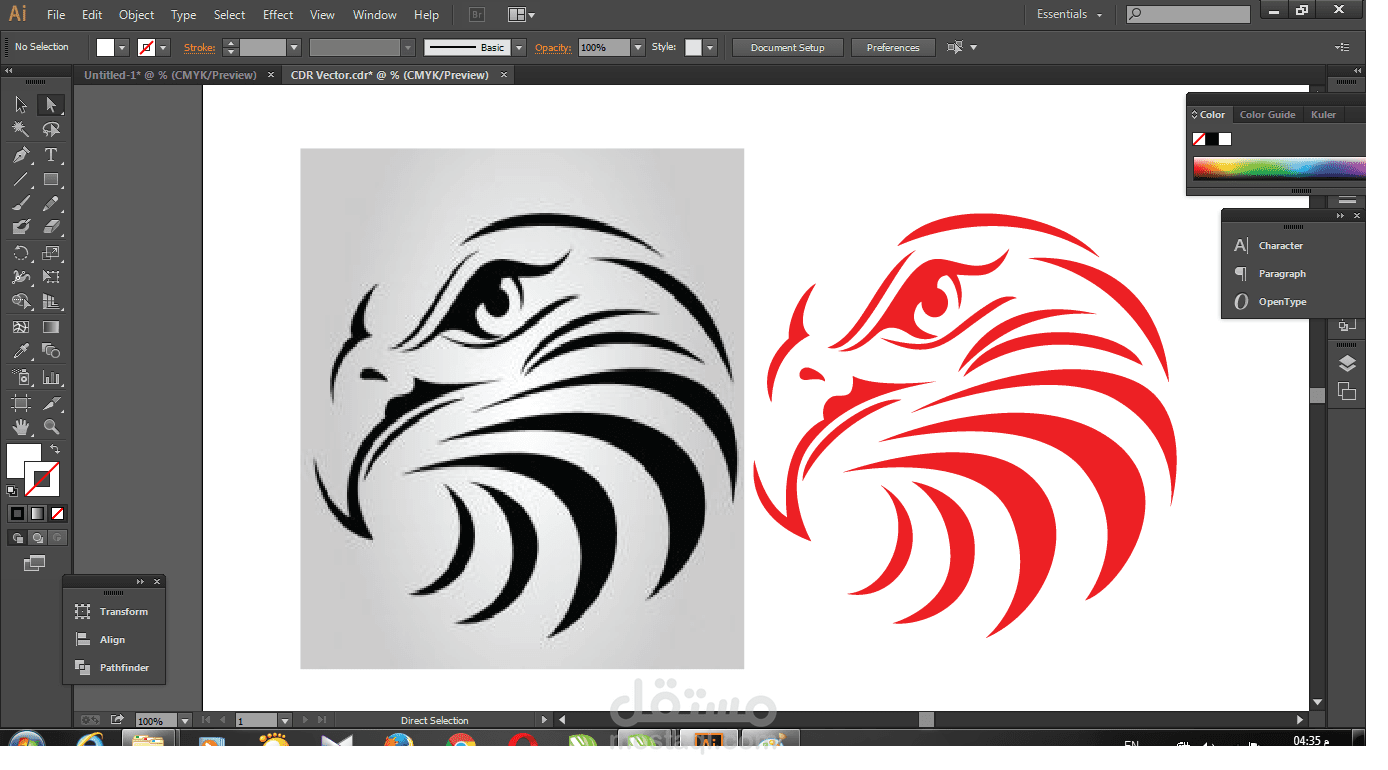
Task: Select the Perspective Grid tool
Action: [51, 302]
